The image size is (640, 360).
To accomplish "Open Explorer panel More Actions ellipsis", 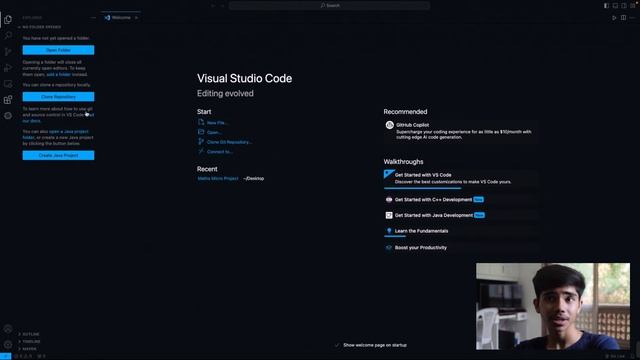I will pyautogui.click(x=93, y=18).
